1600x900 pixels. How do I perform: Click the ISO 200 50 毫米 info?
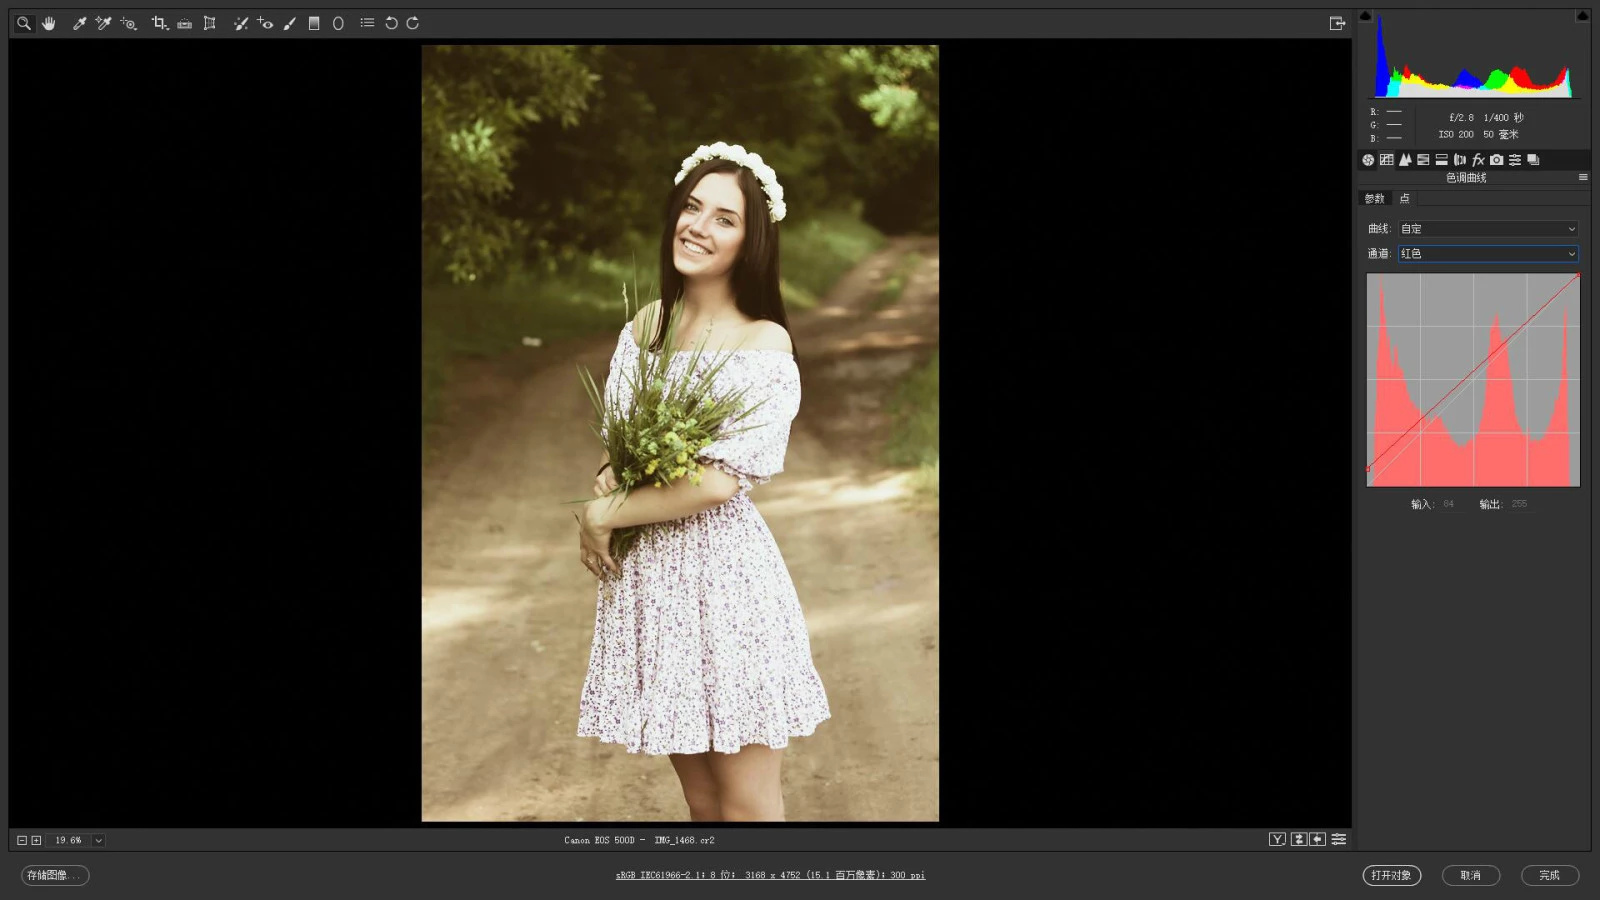pos(1478,134)
